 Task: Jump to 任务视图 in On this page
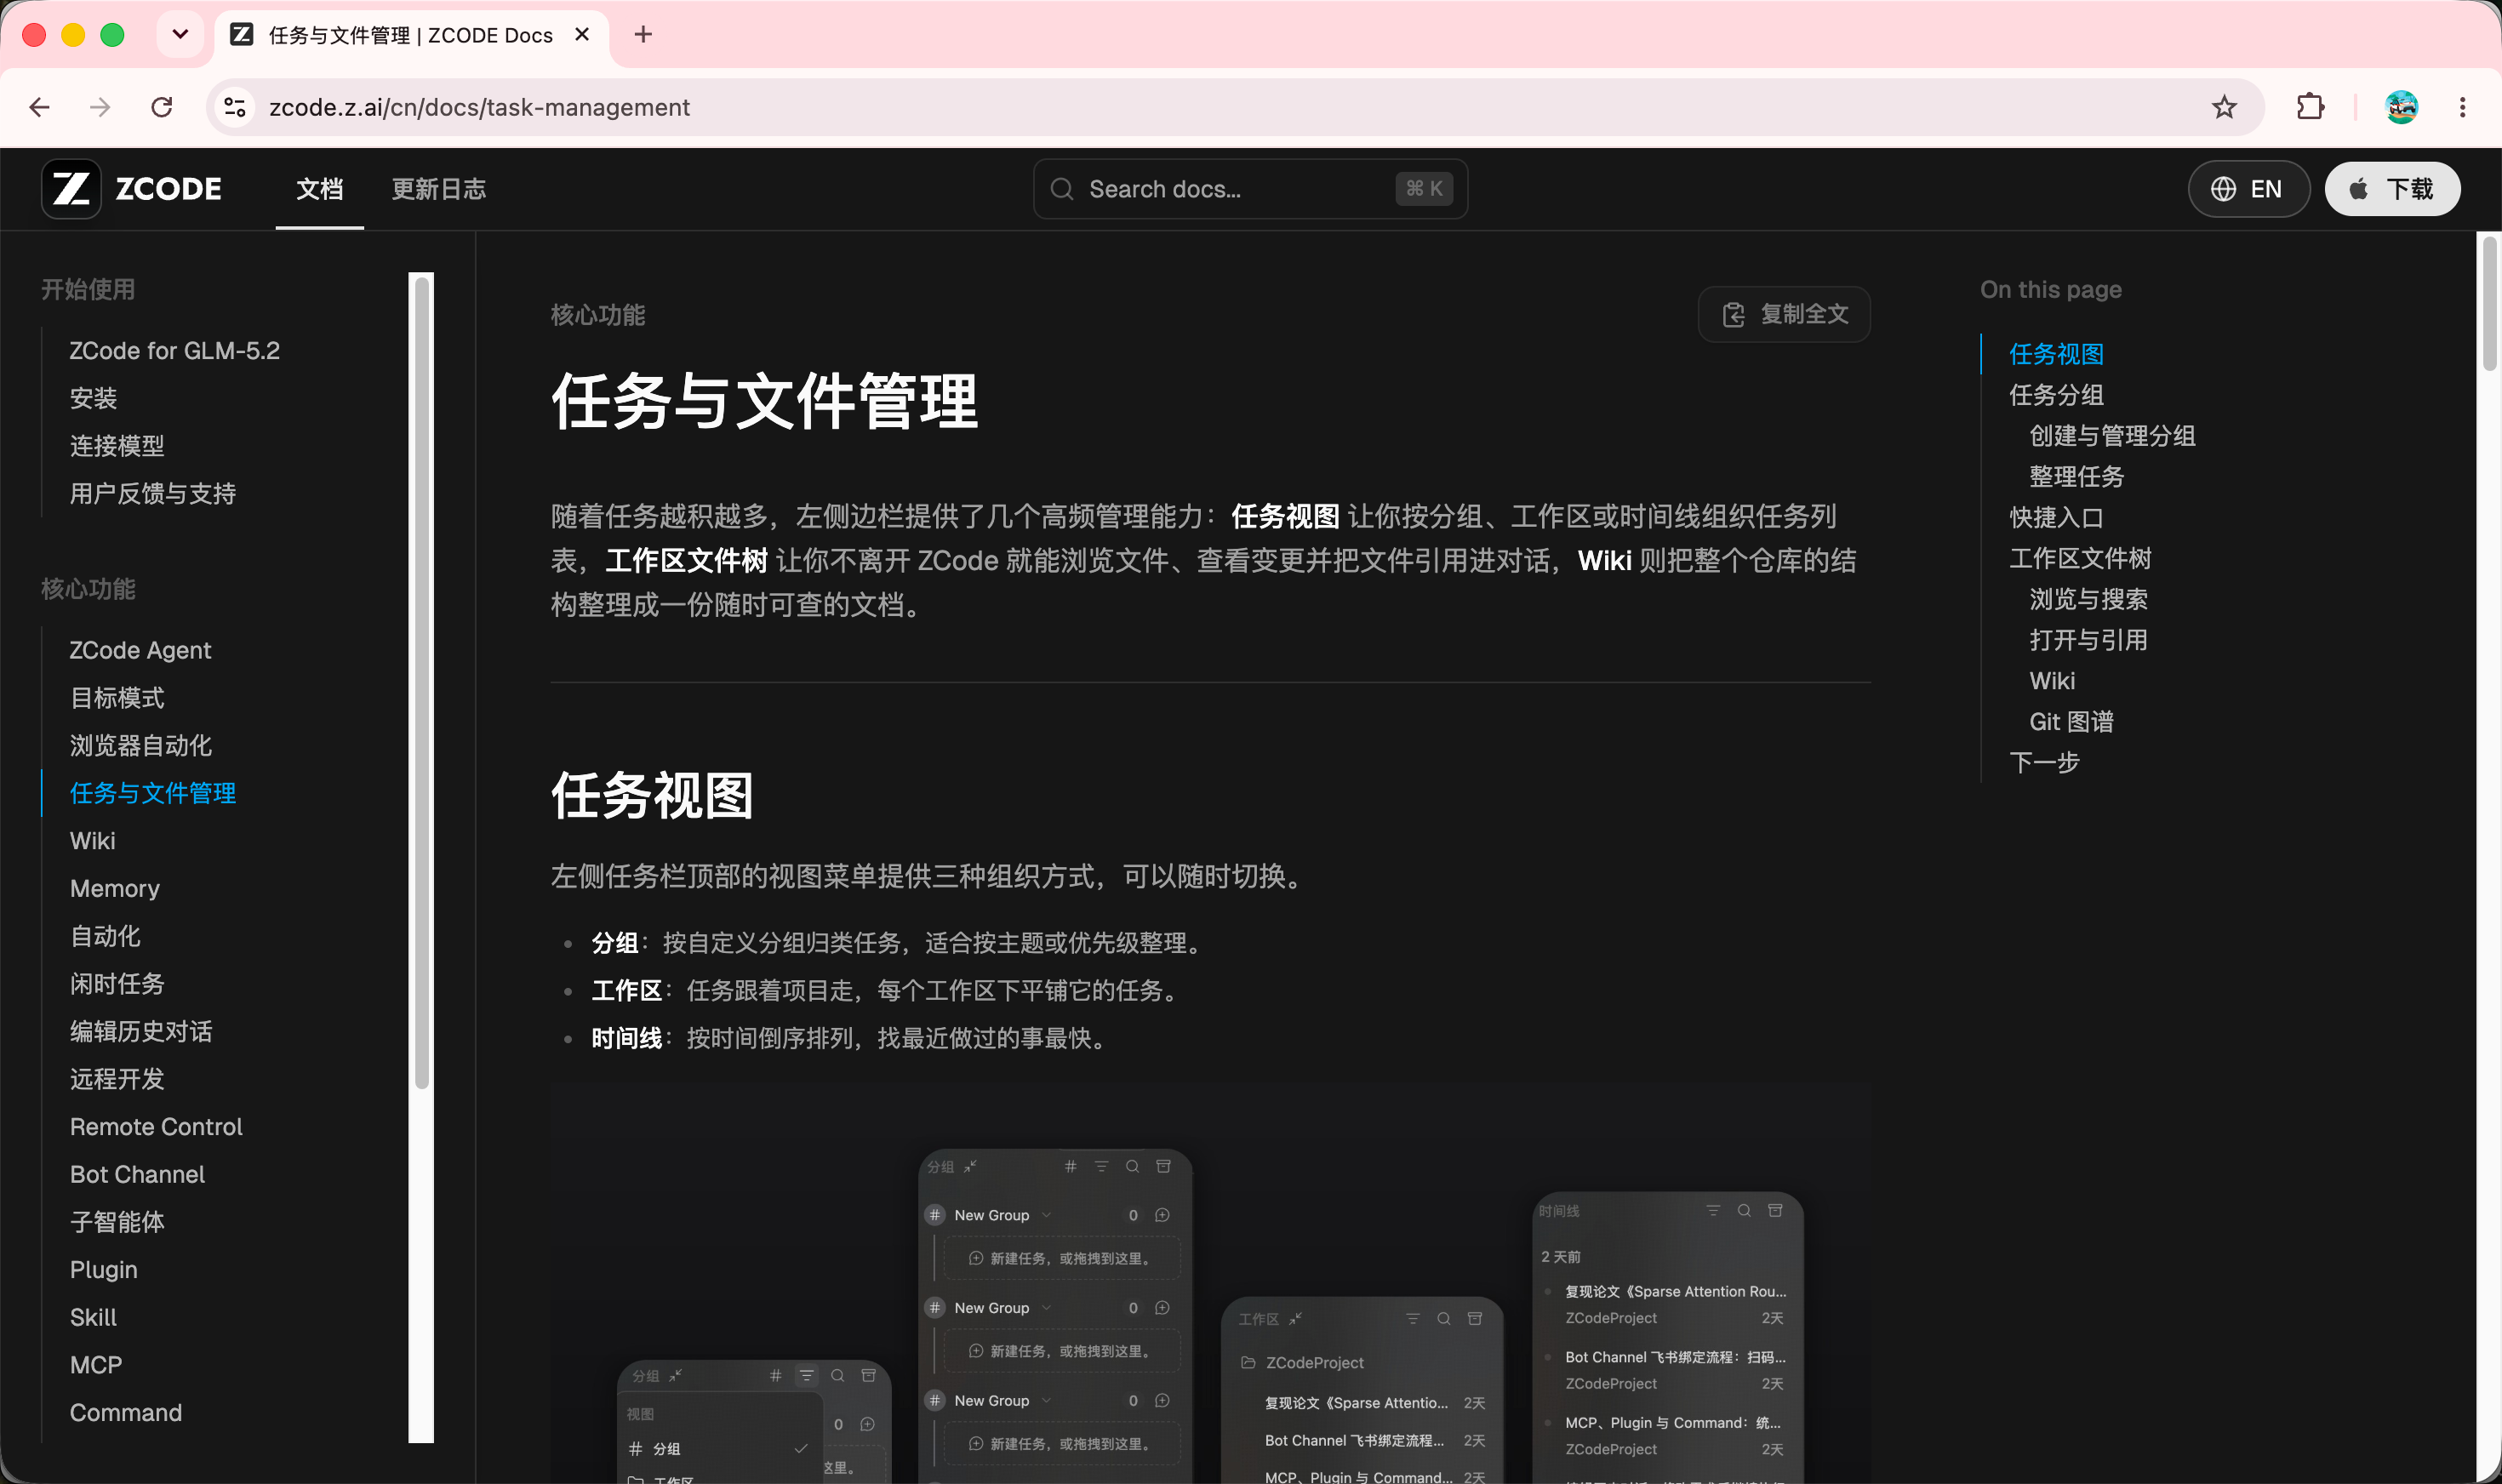2056,354
